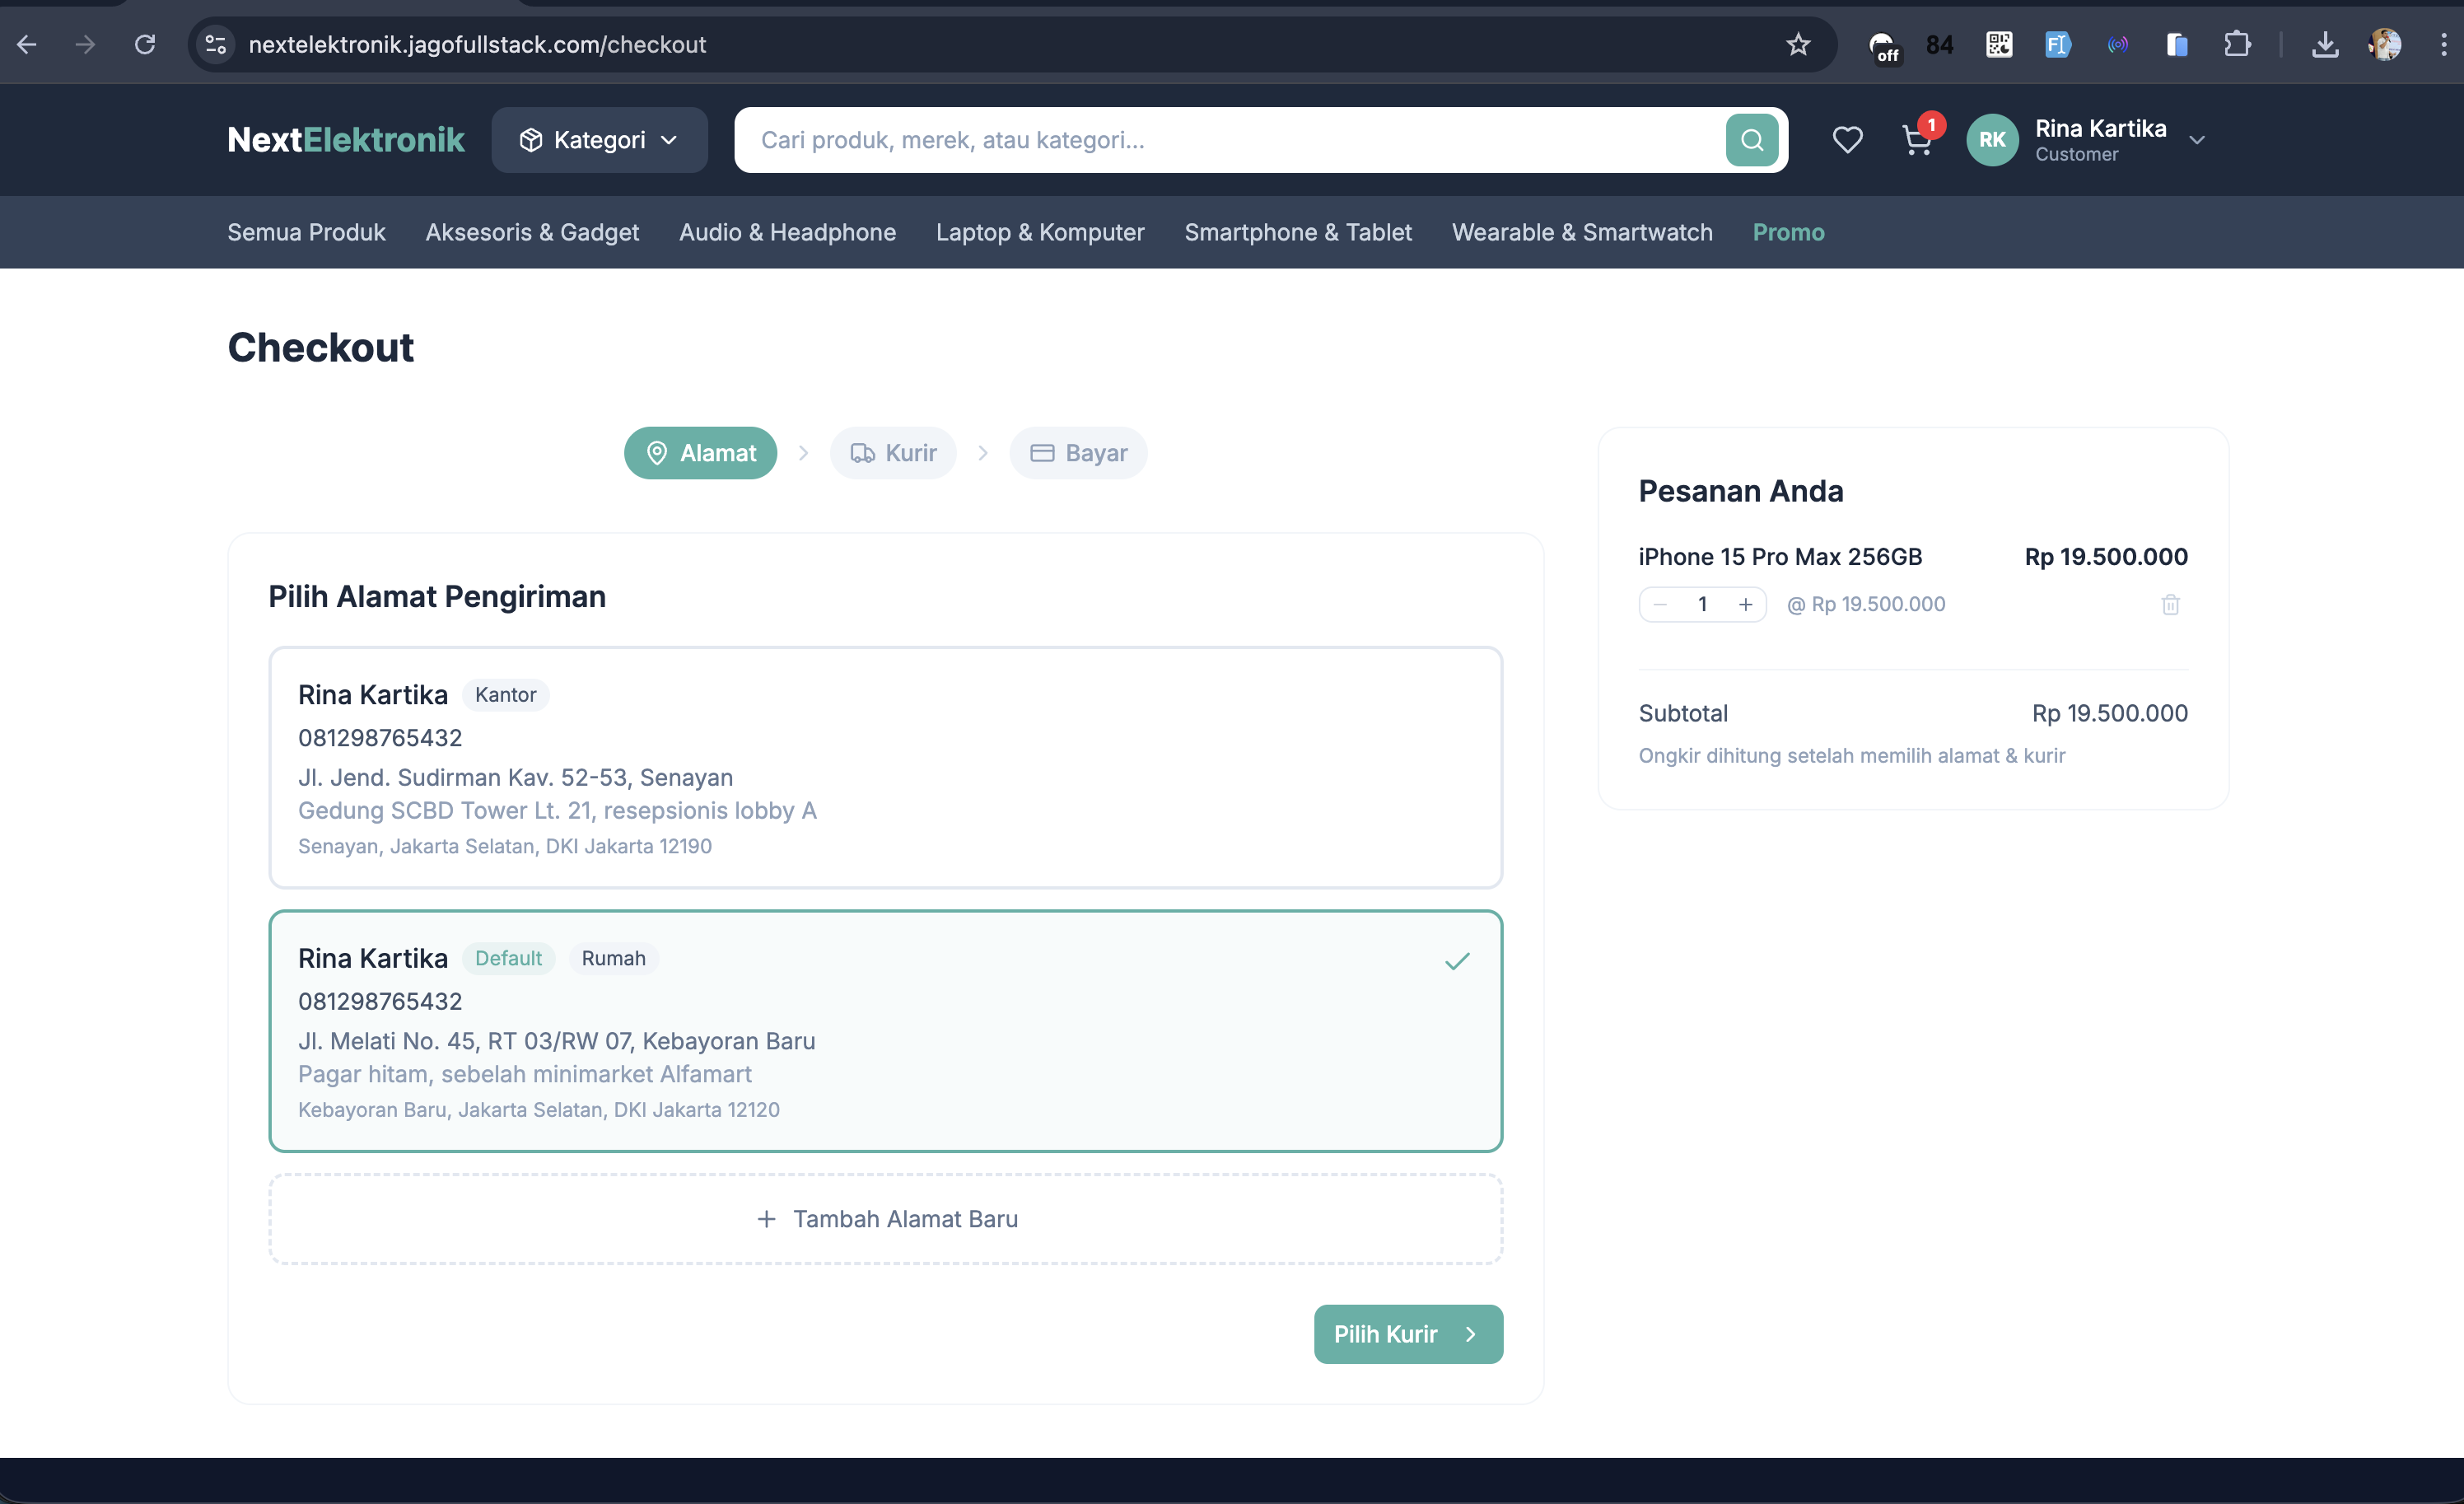Expand Rina Kartika account menu chevron
This screenshot has width=2464, height=1504.
pyautogui.click(x=2196, y=140)
